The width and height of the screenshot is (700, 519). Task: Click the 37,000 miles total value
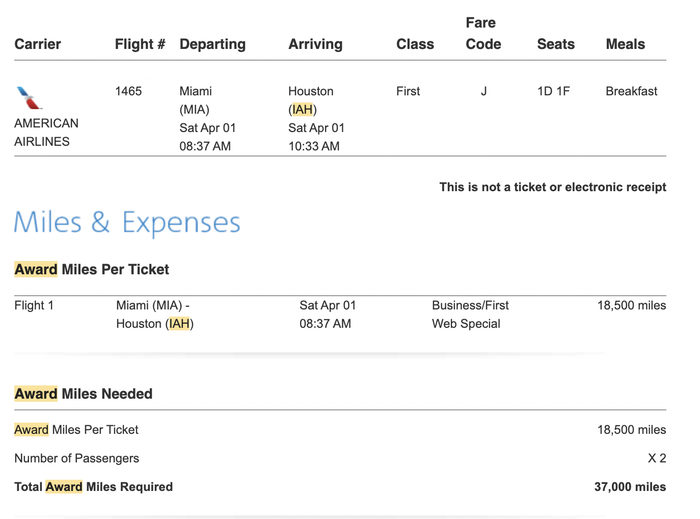(x=630, y=487)
